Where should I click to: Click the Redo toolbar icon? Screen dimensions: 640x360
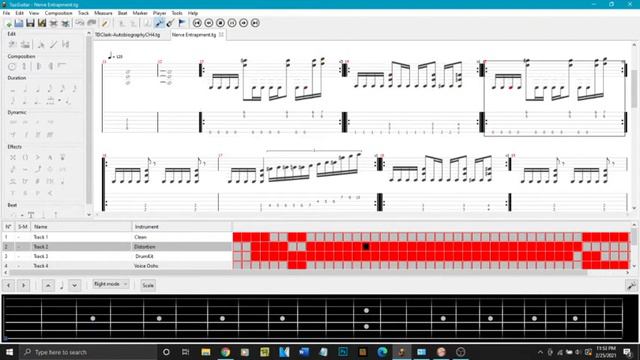92,23
